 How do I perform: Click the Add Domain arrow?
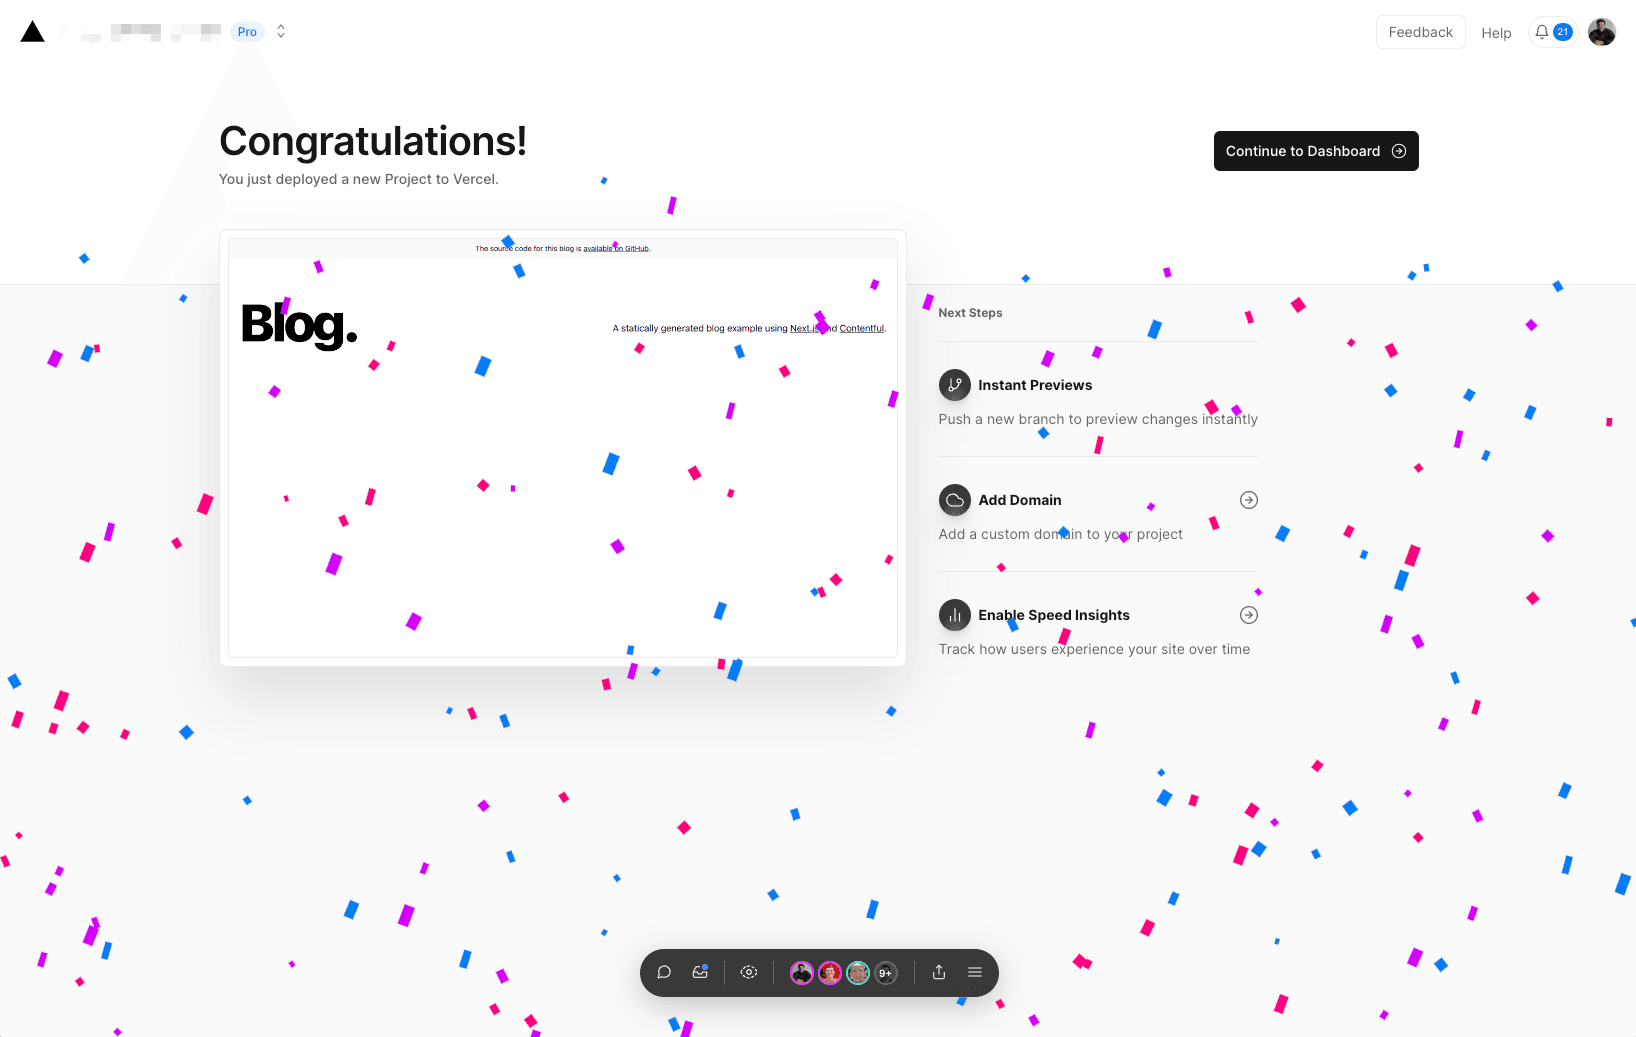click(x=1249, y=500)
